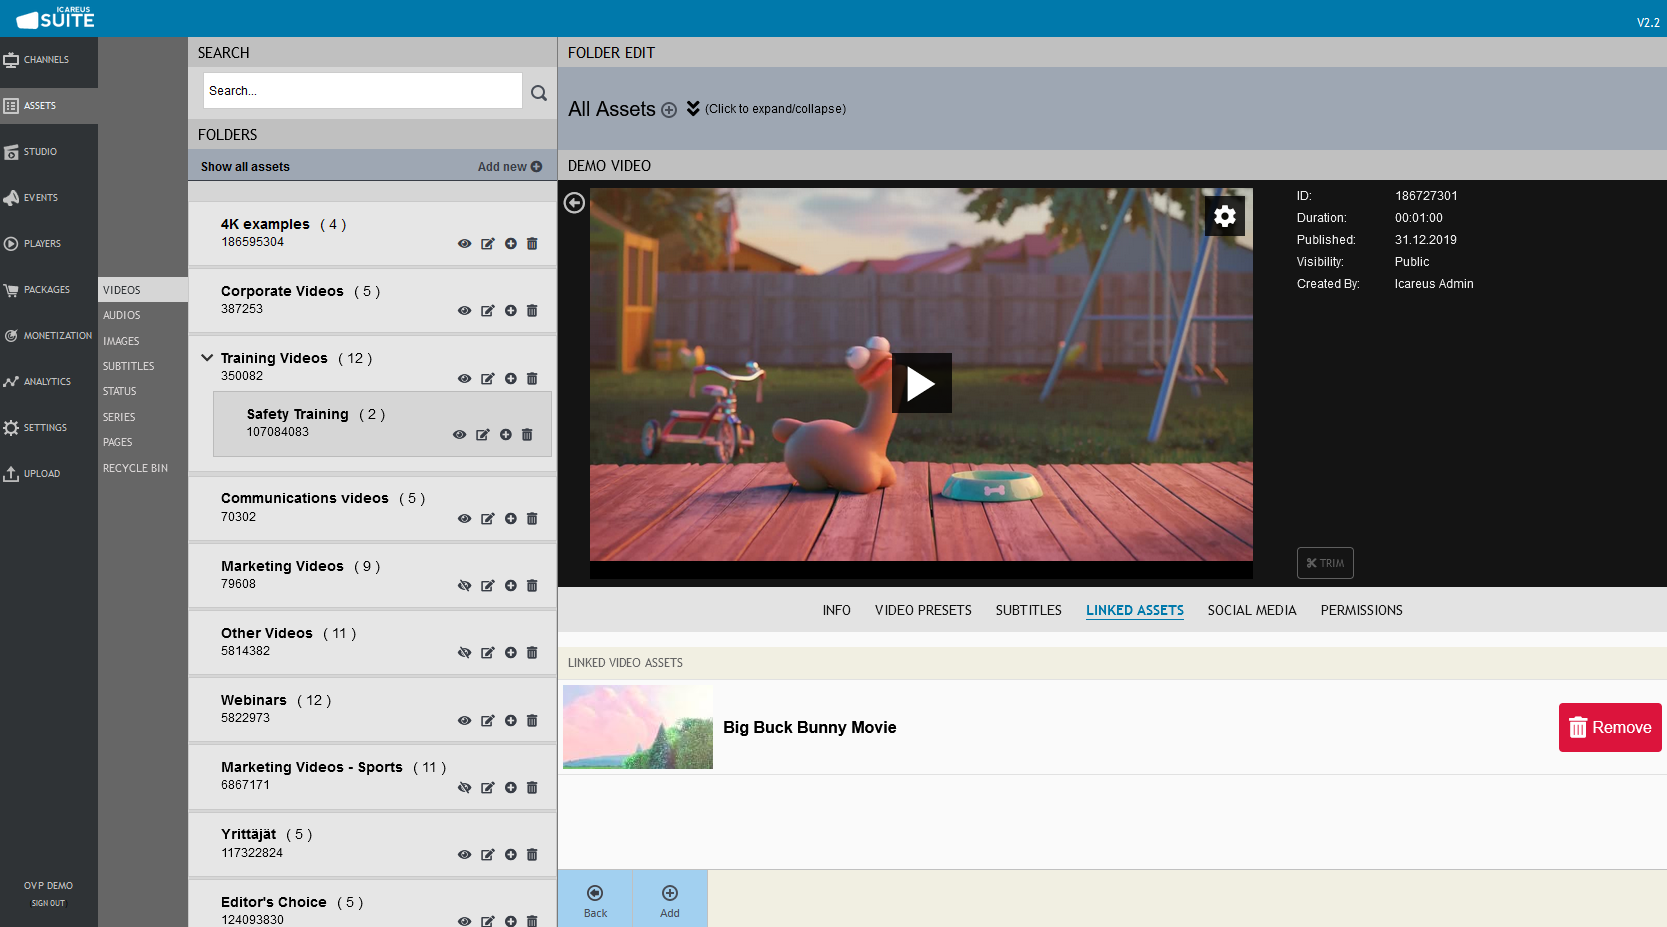Image resolution: width=1667 pixels, height=927 pixels.
Task: Delete the 4K examples folder
Action: 532,244
